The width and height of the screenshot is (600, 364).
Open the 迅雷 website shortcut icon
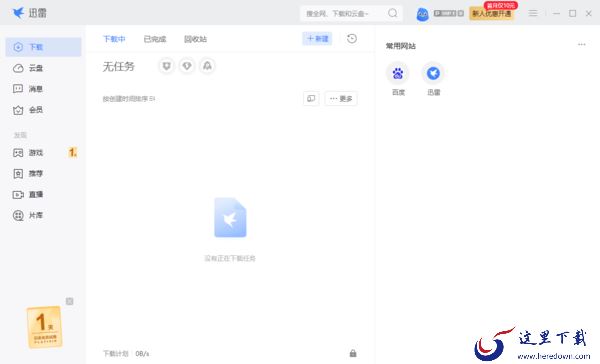coord(433,73)
